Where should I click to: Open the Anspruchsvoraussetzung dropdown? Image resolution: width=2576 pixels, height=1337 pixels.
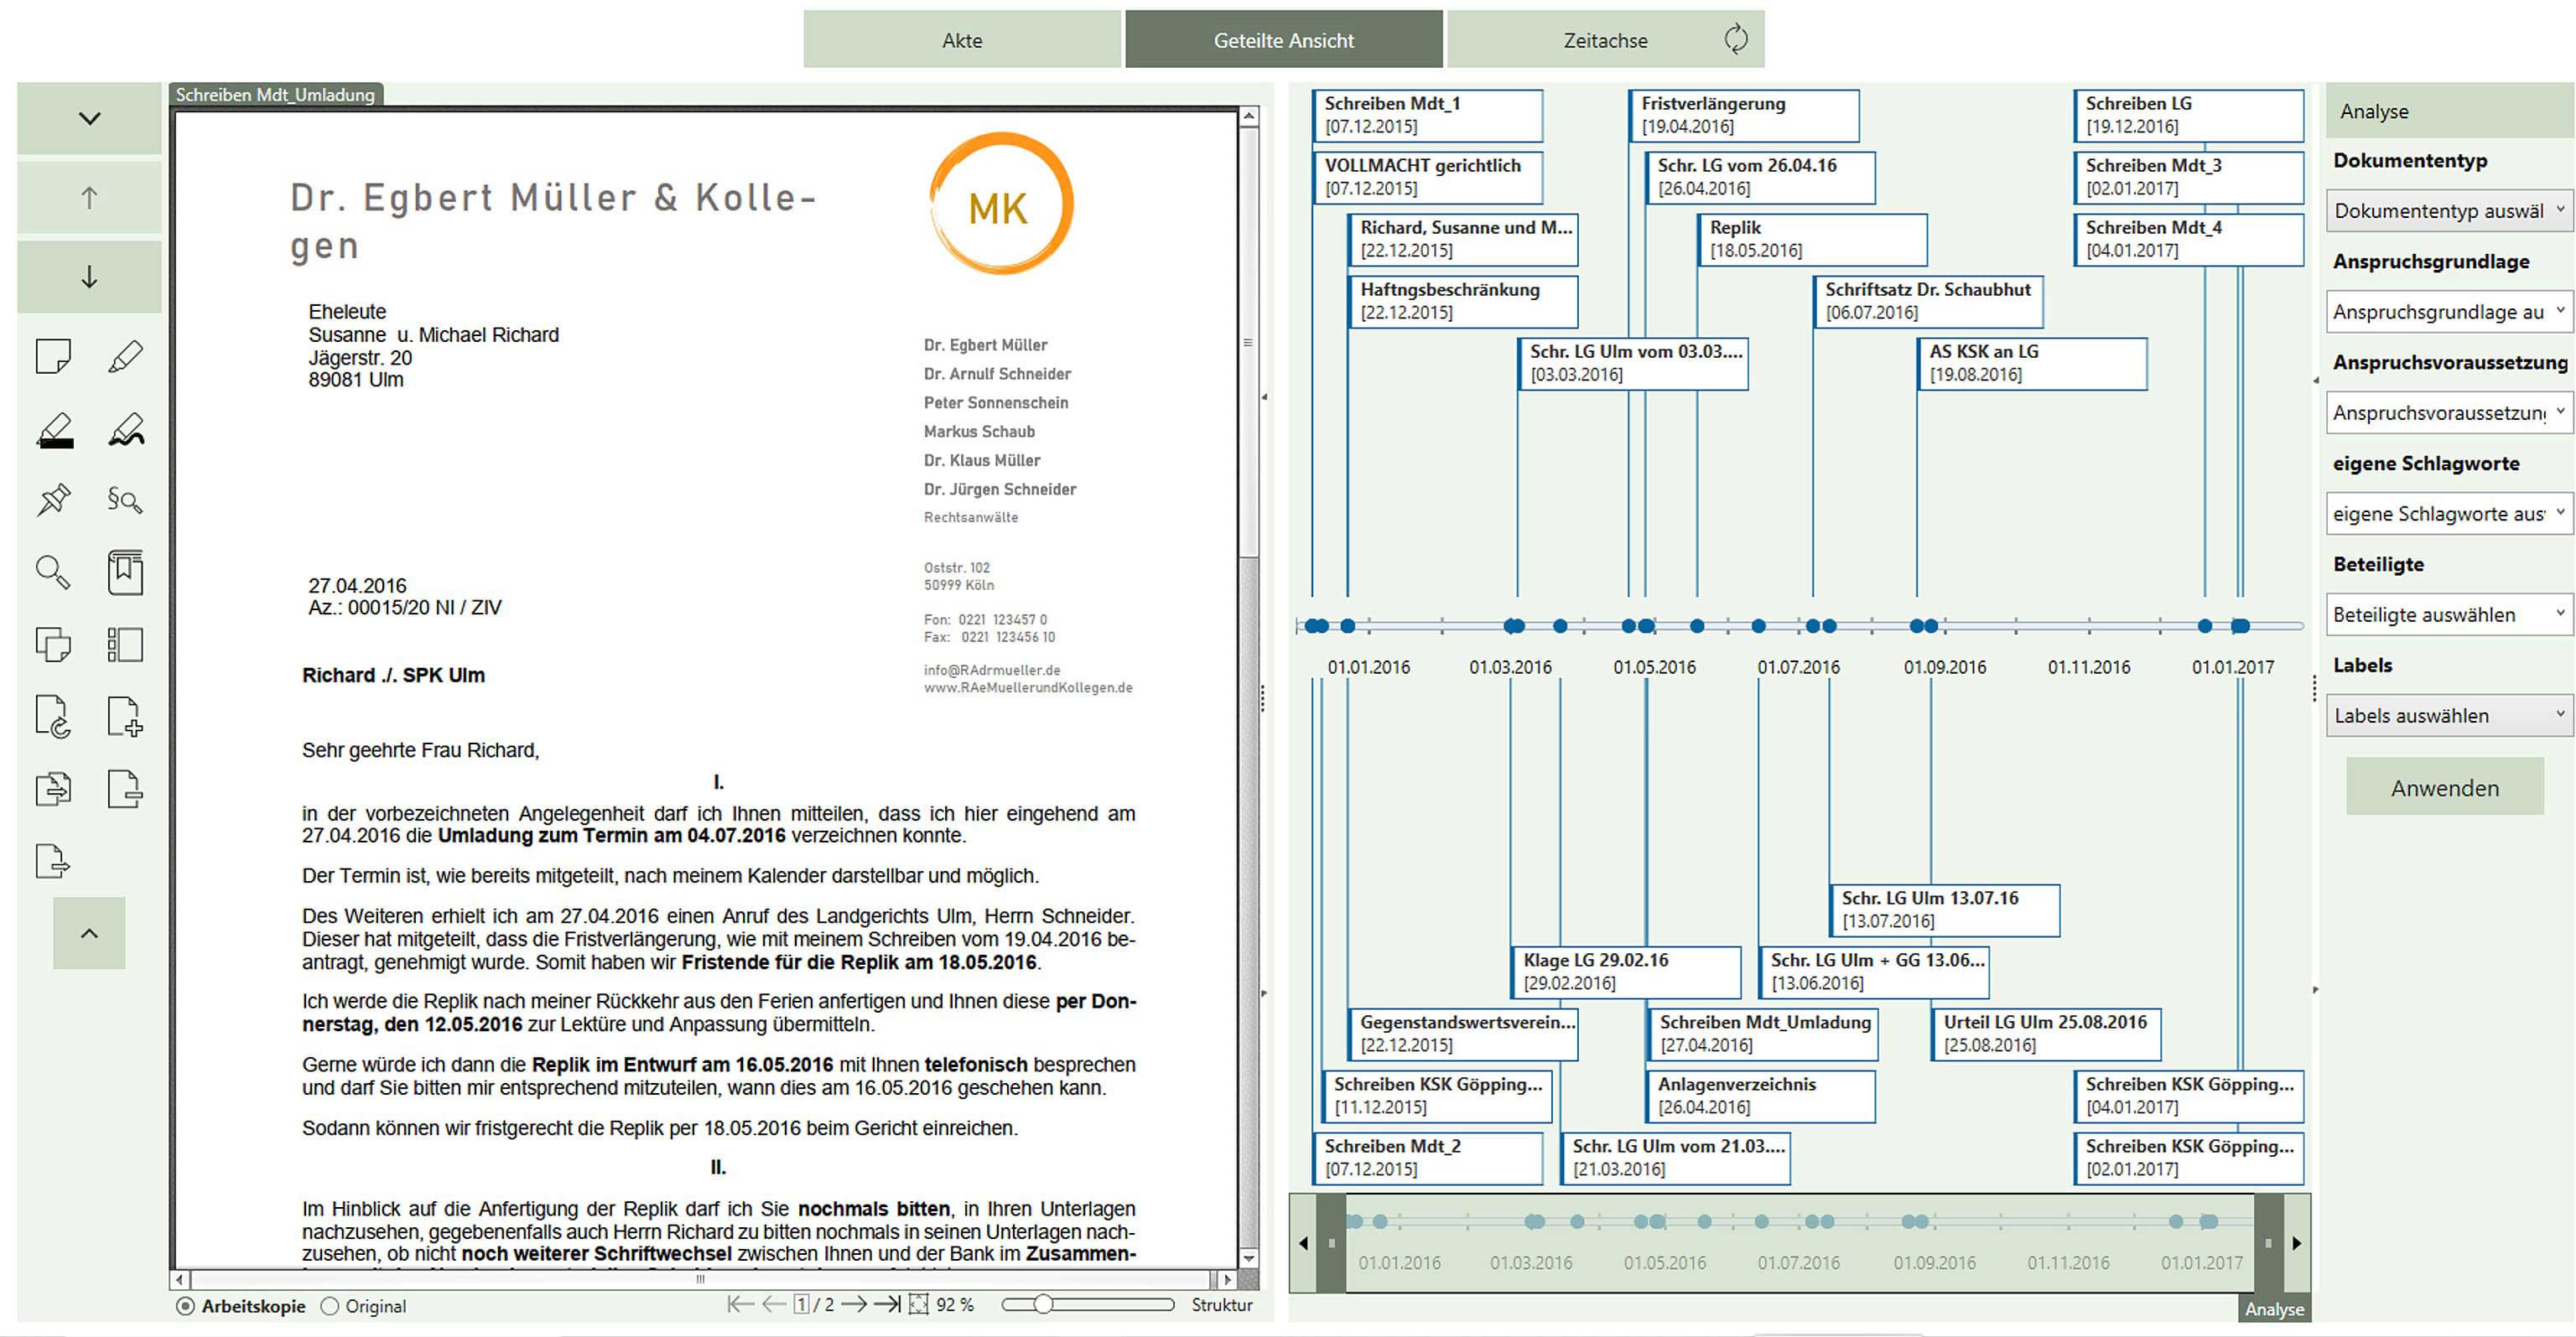2449,412
